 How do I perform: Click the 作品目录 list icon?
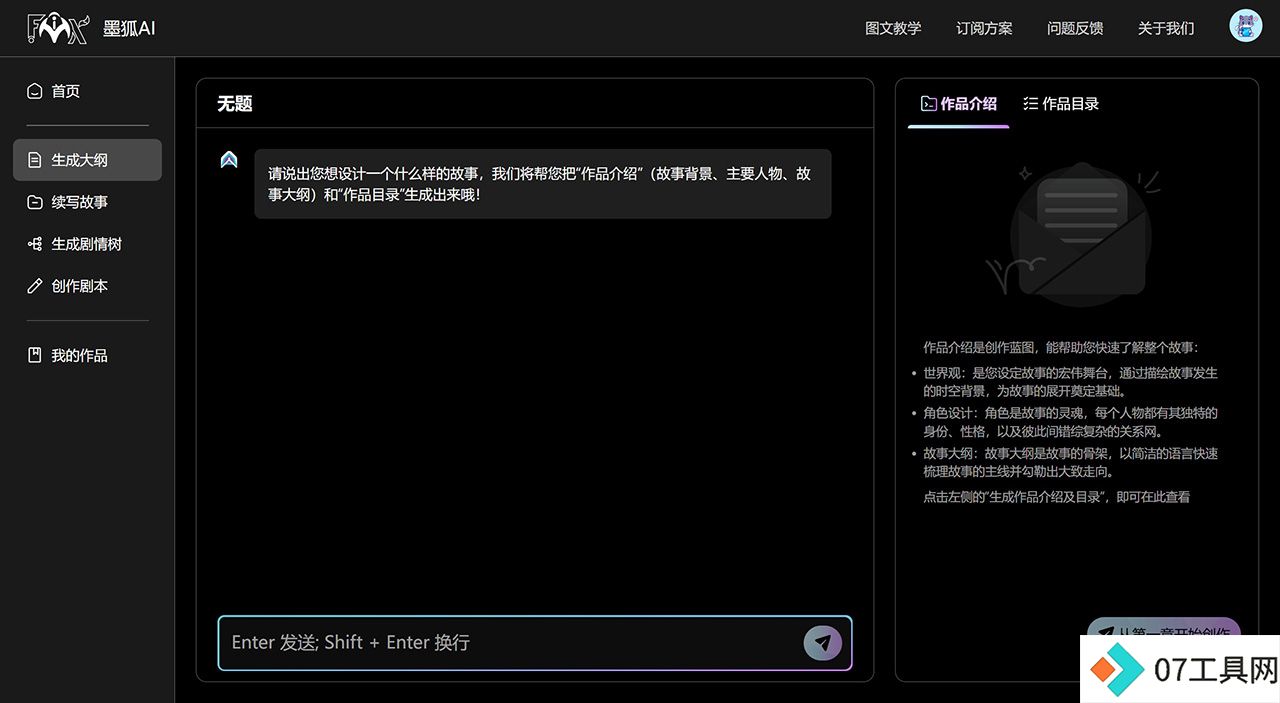1030,103
